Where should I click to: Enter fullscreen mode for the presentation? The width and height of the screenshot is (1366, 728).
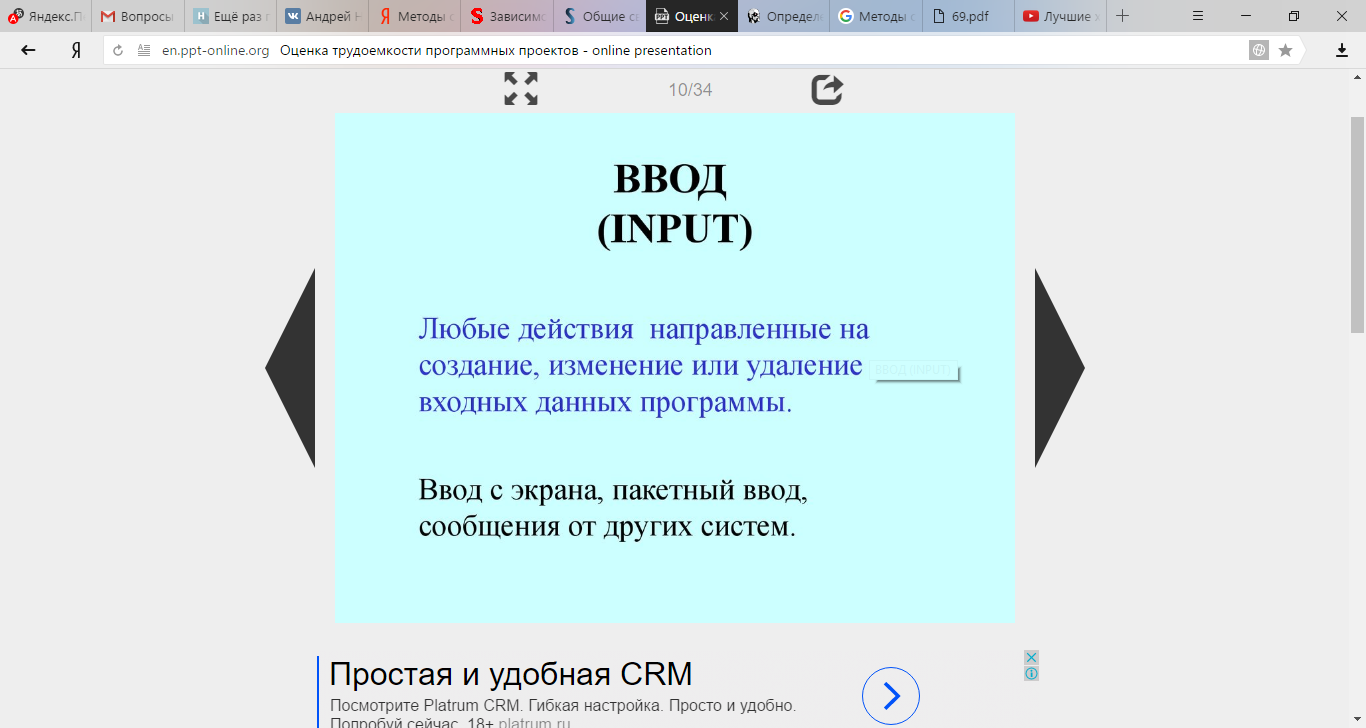[x=521, y=89]
